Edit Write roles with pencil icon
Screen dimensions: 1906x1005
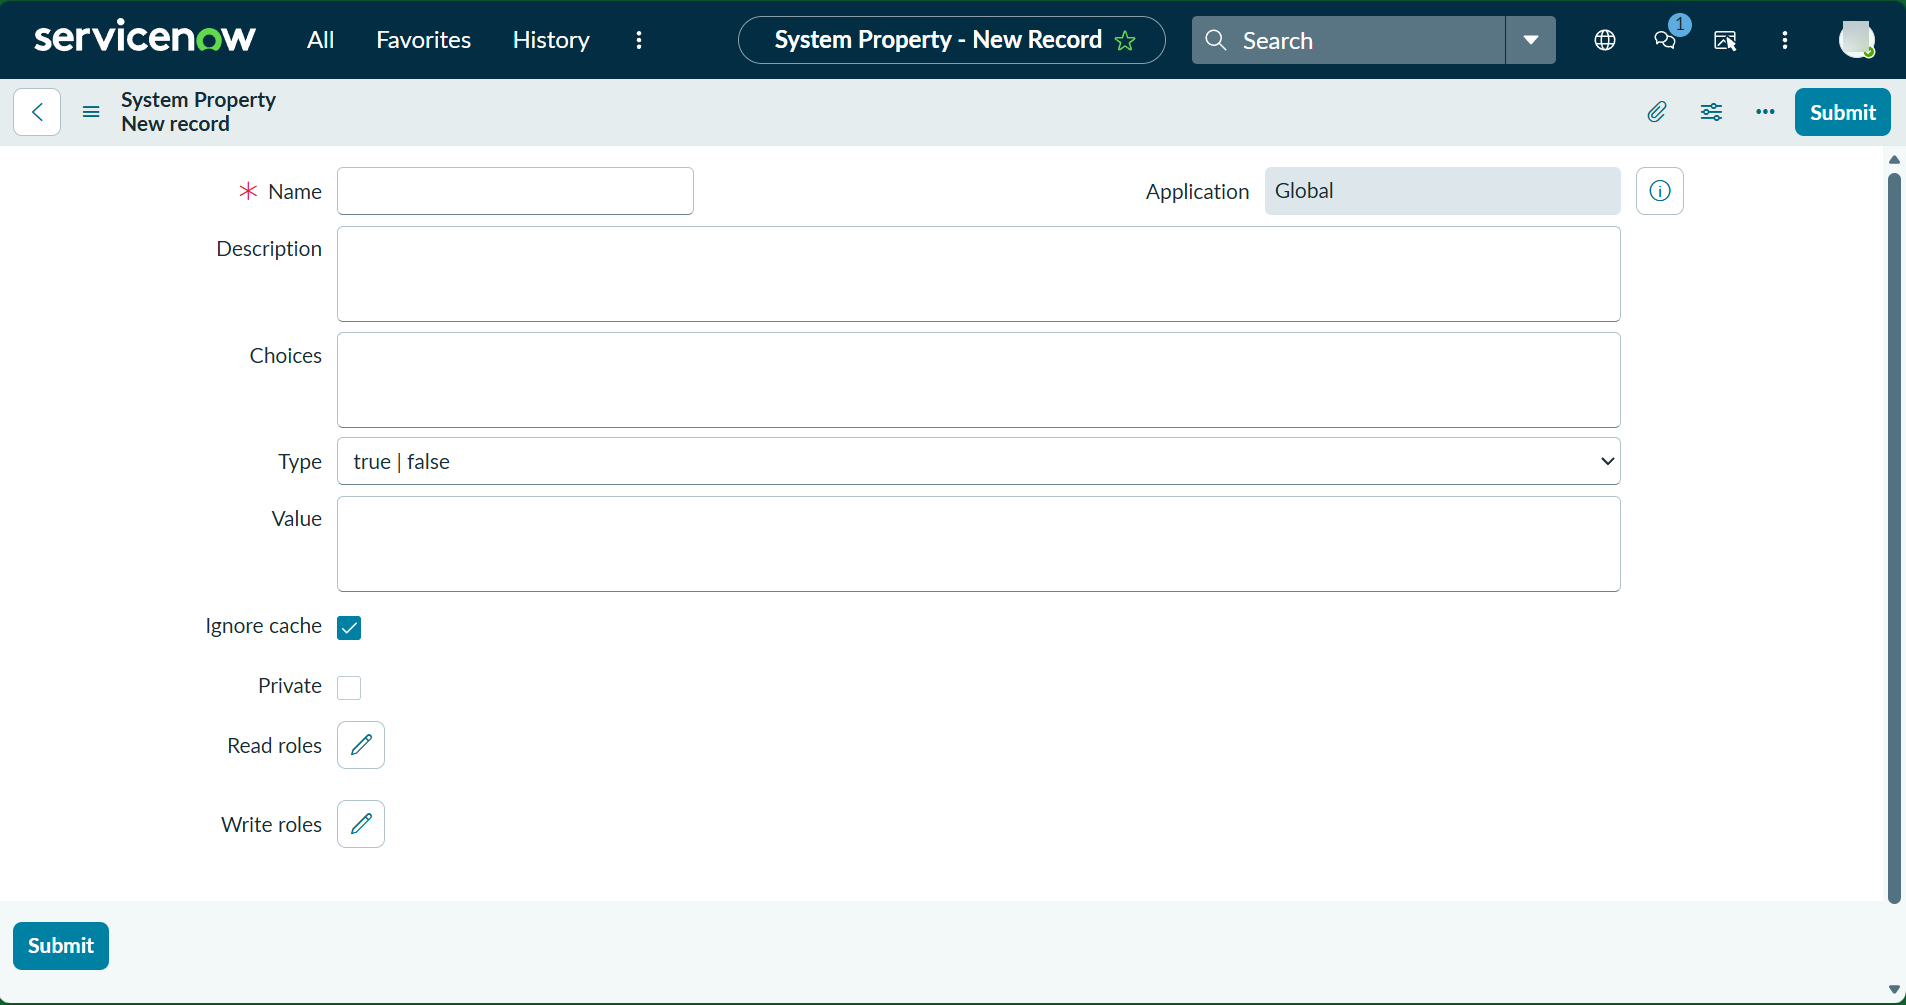click(x=361, y=824)
